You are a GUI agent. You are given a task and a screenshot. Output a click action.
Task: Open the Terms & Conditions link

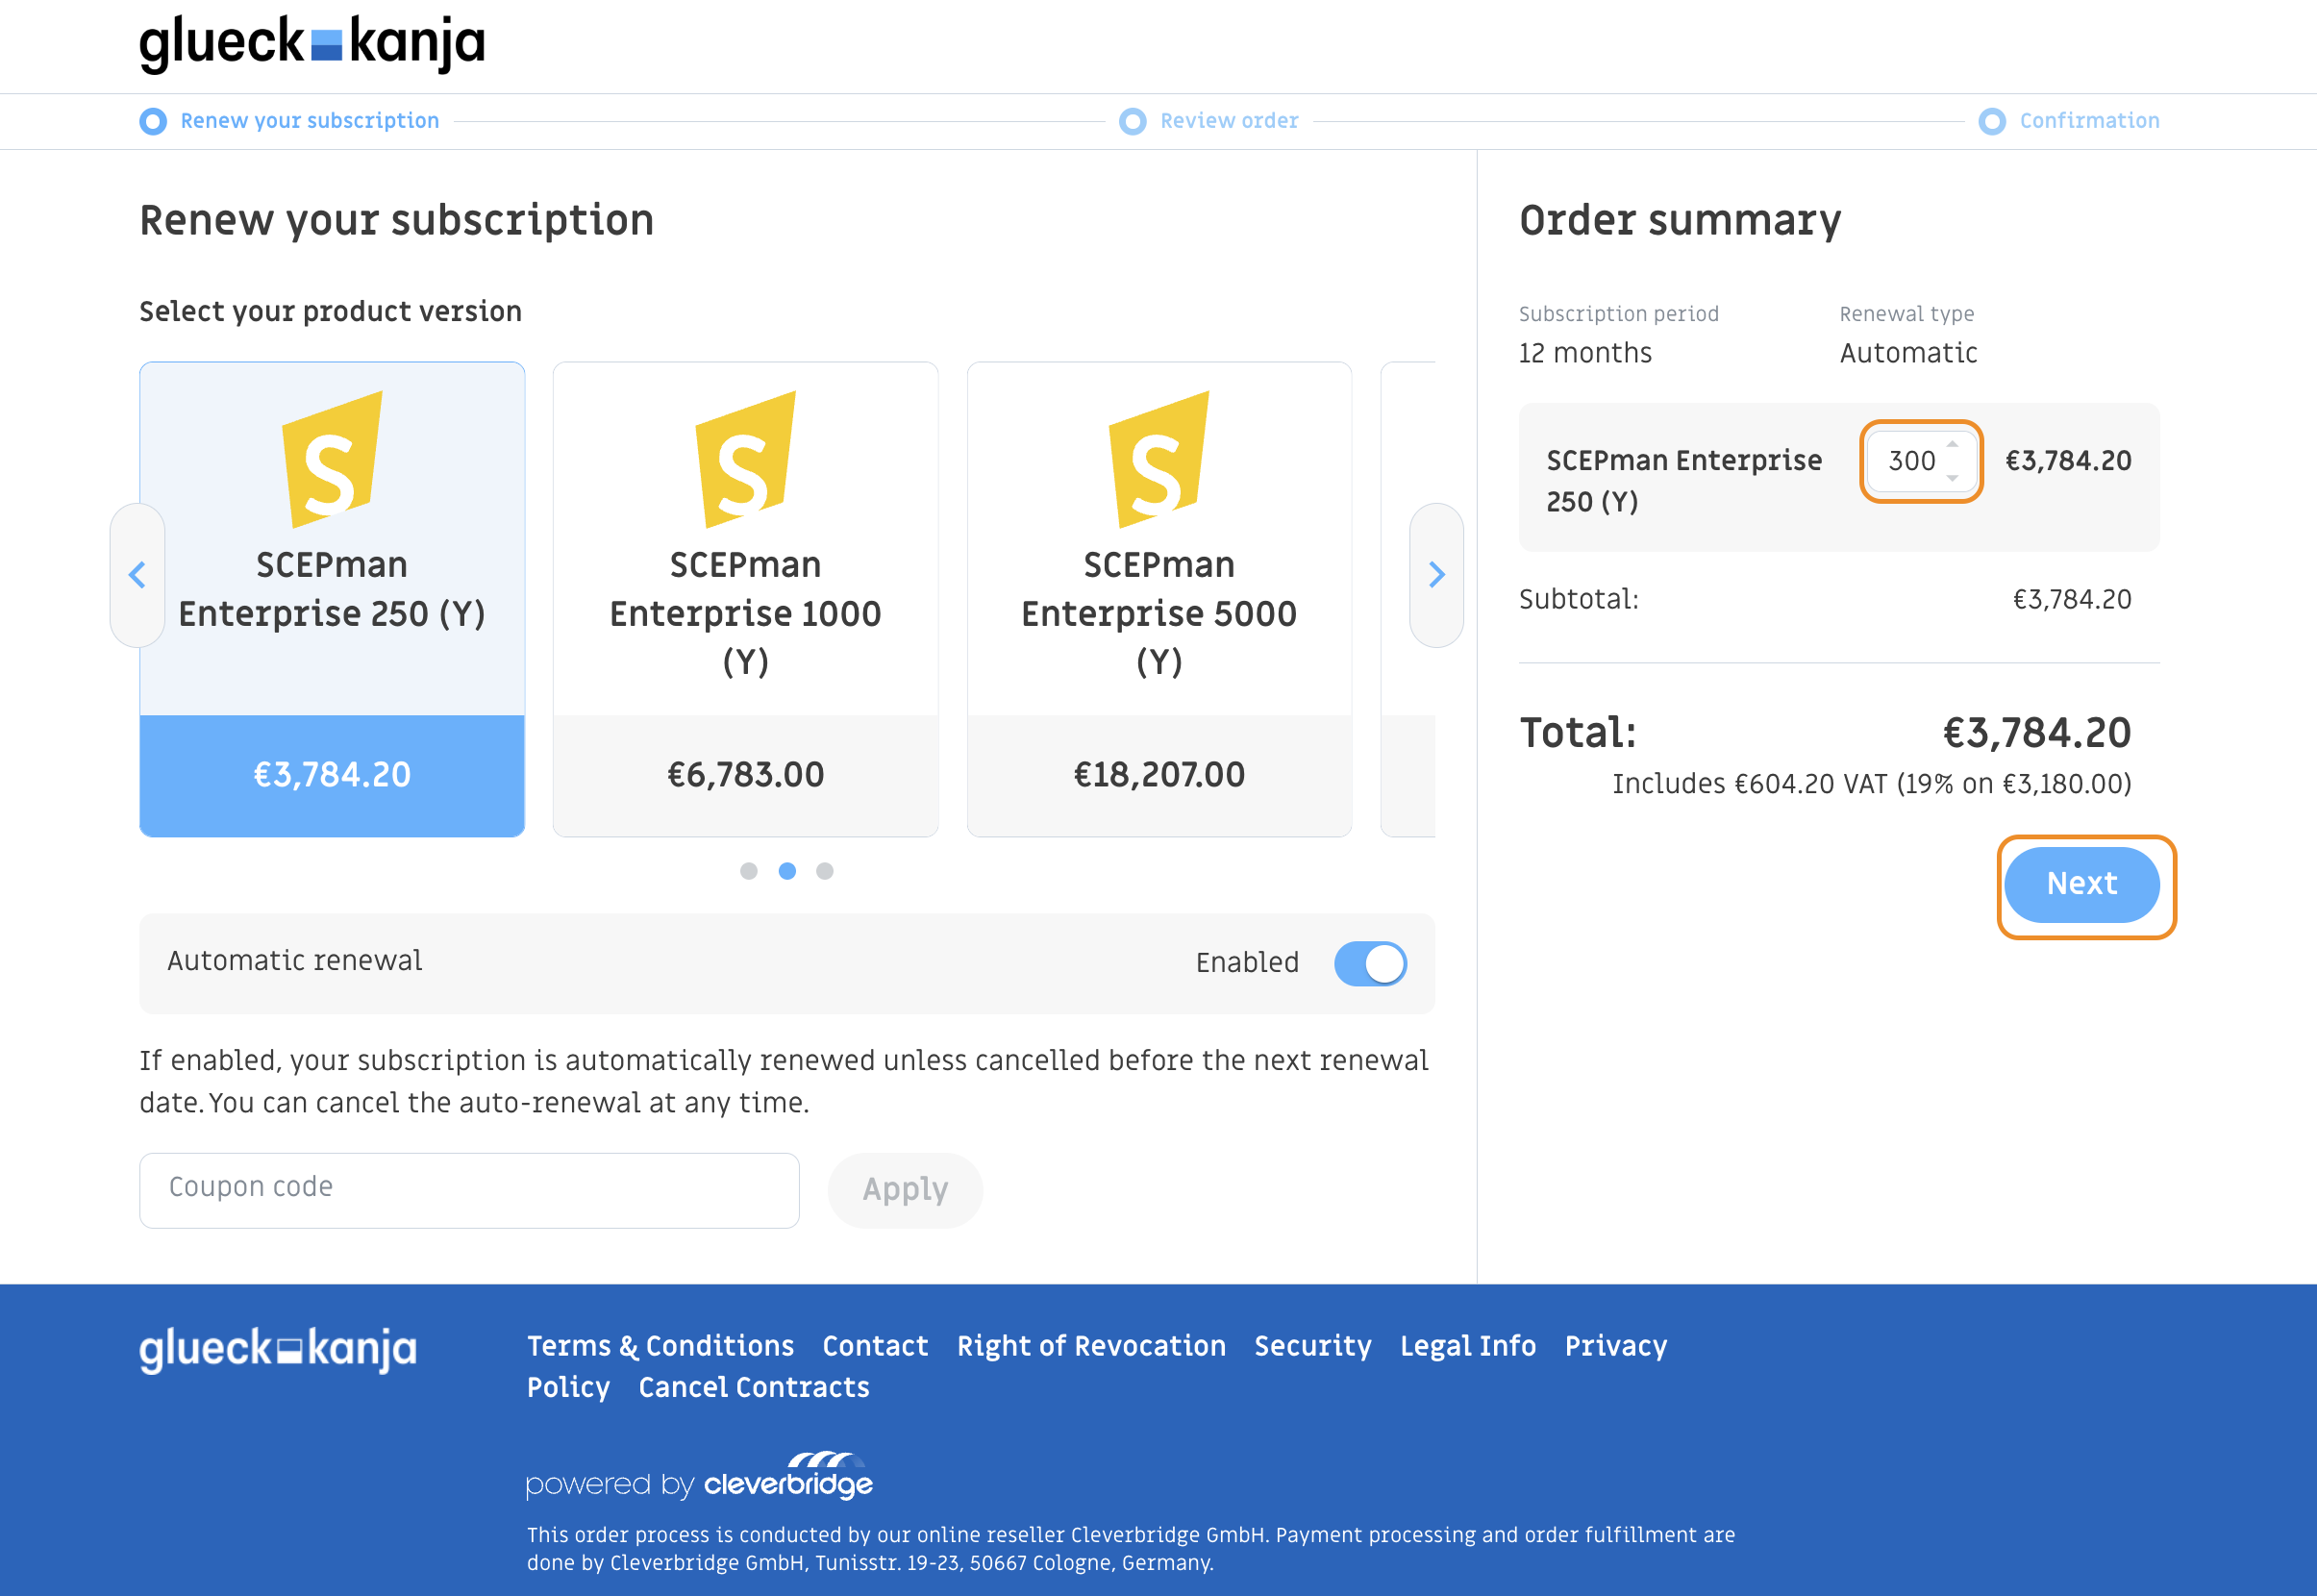click(x=660, y=1346)
